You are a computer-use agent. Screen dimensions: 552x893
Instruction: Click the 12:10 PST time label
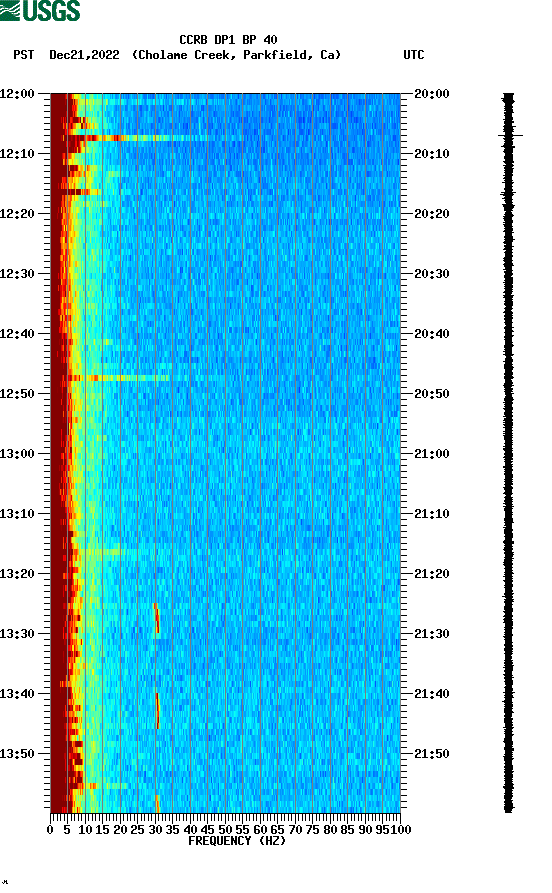17,154
